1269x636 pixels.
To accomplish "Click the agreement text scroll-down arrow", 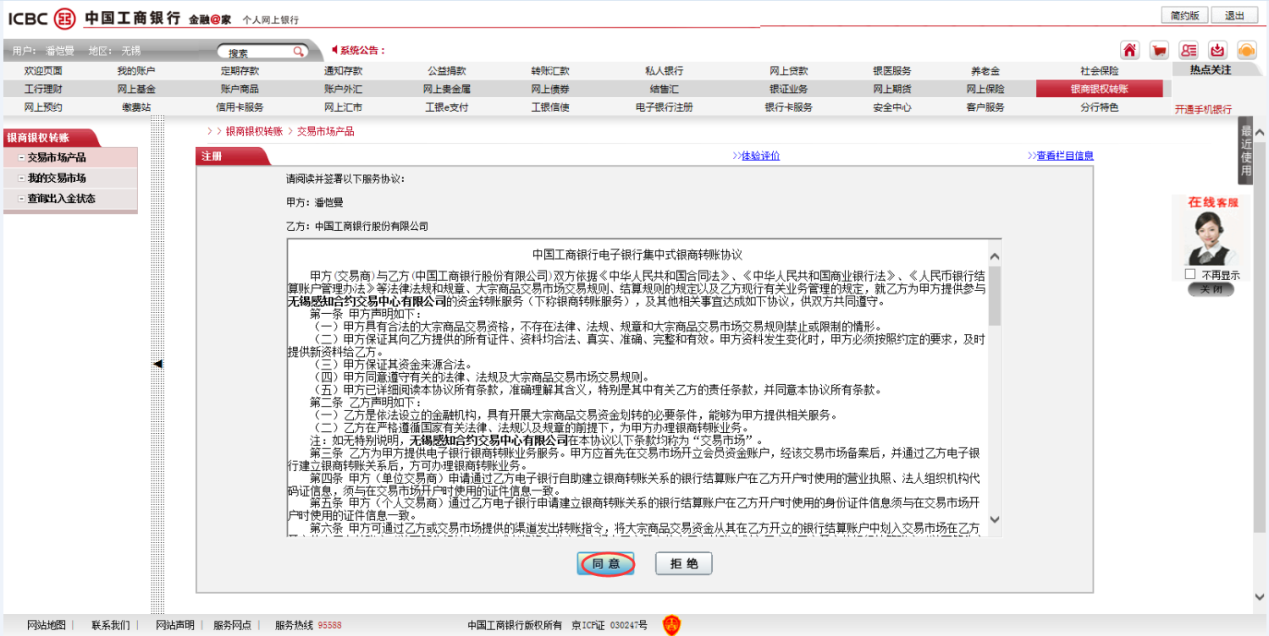I will [x=994, y=519].
